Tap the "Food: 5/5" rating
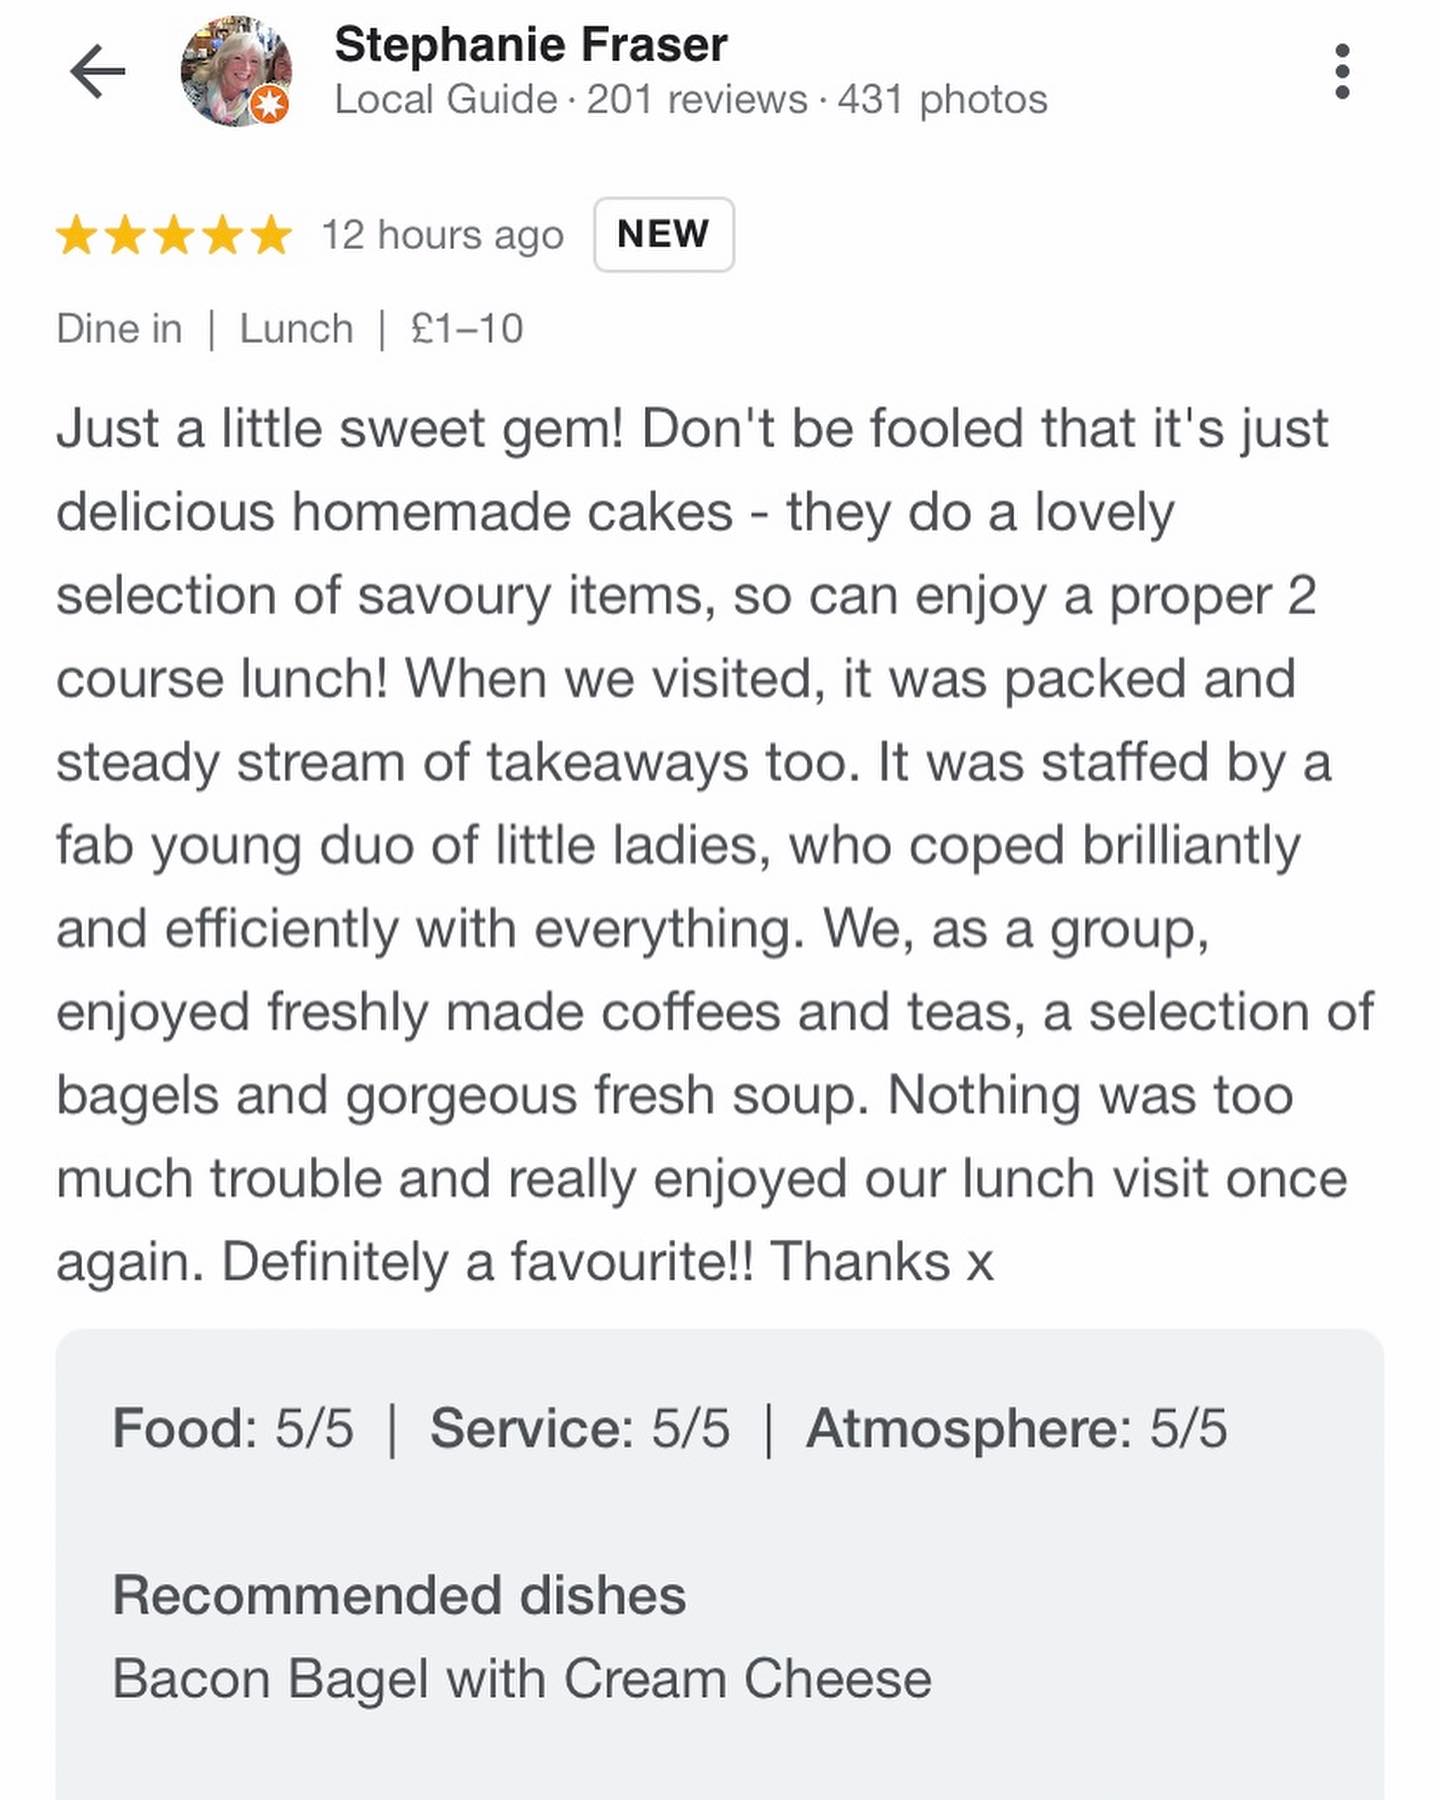The width and height of the screenshot is (1440, 1800). click(x=233, y=1428)
